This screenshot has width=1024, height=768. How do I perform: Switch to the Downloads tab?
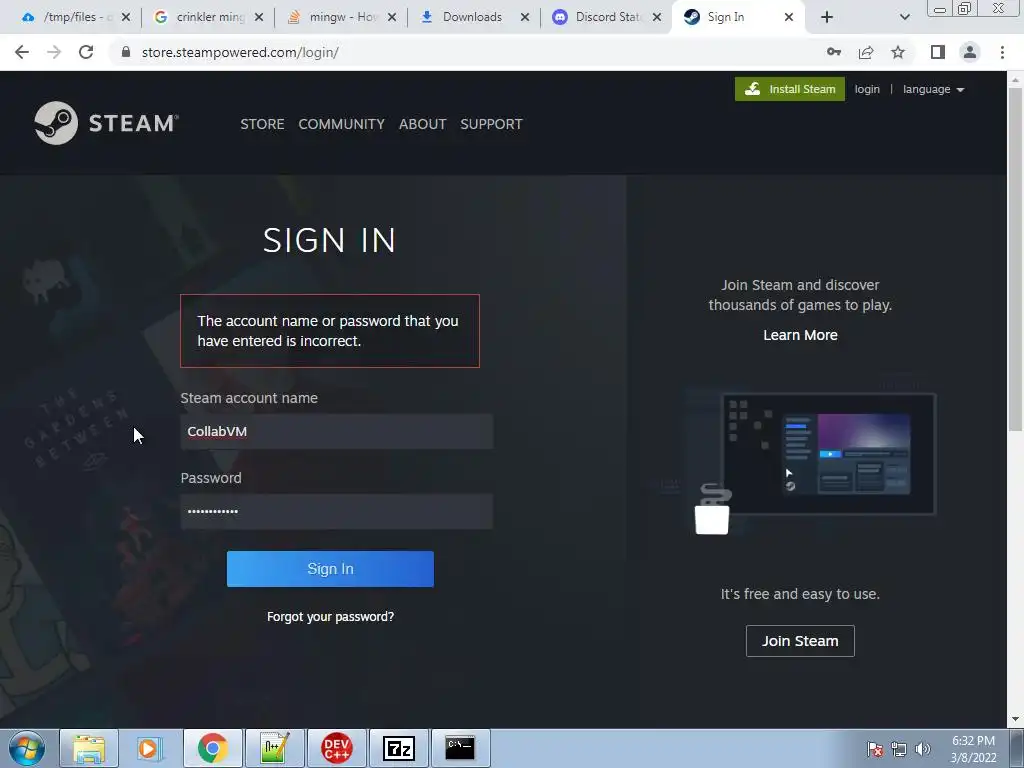point(472,17)
